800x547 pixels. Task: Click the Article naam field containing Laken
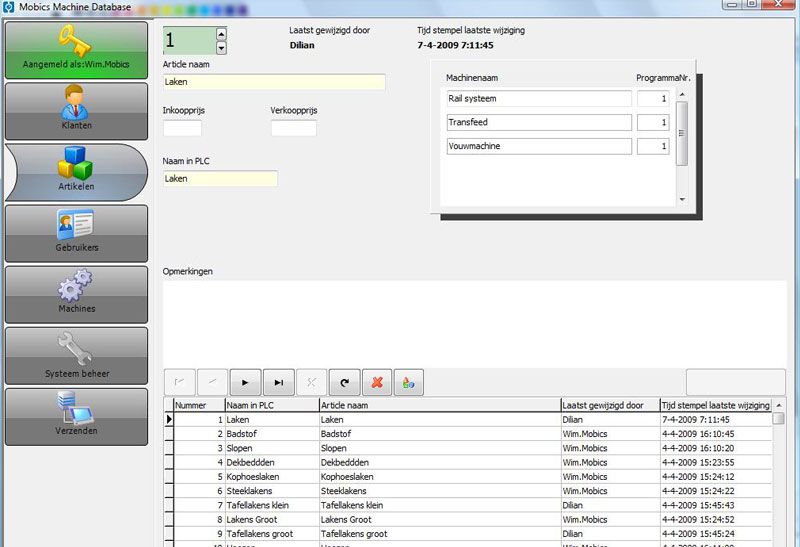tap(273, 82)
